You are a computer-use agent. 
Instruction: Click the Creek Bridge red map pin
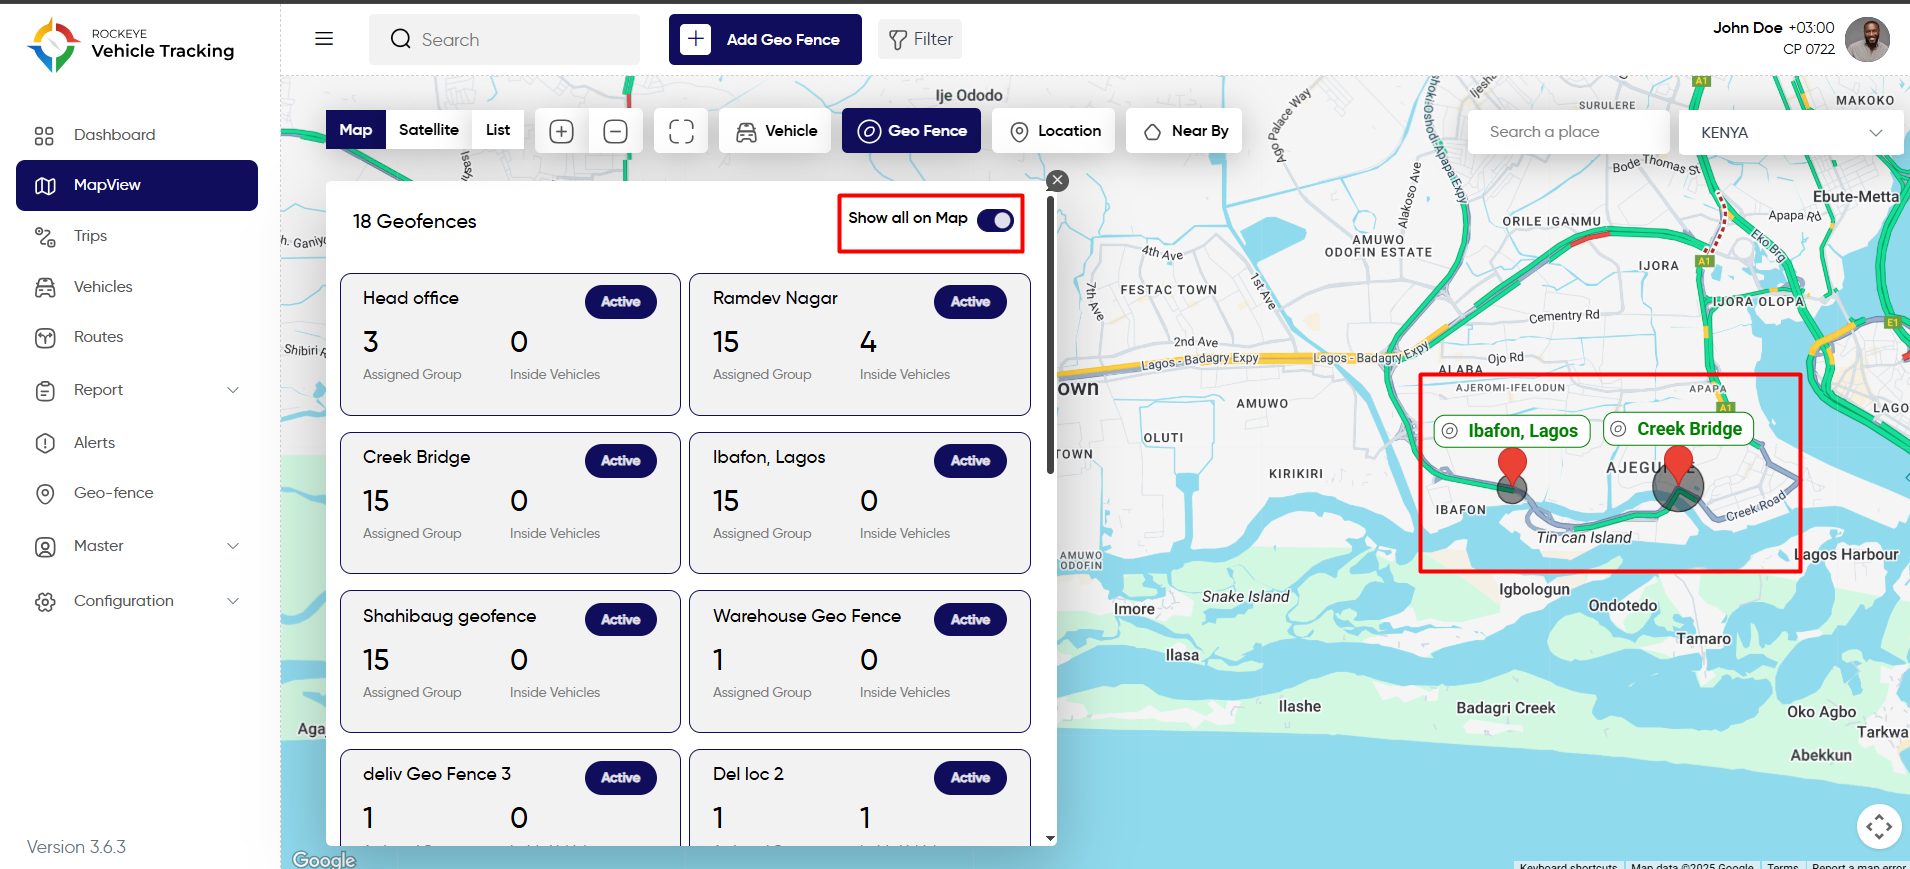(1678, 463)
